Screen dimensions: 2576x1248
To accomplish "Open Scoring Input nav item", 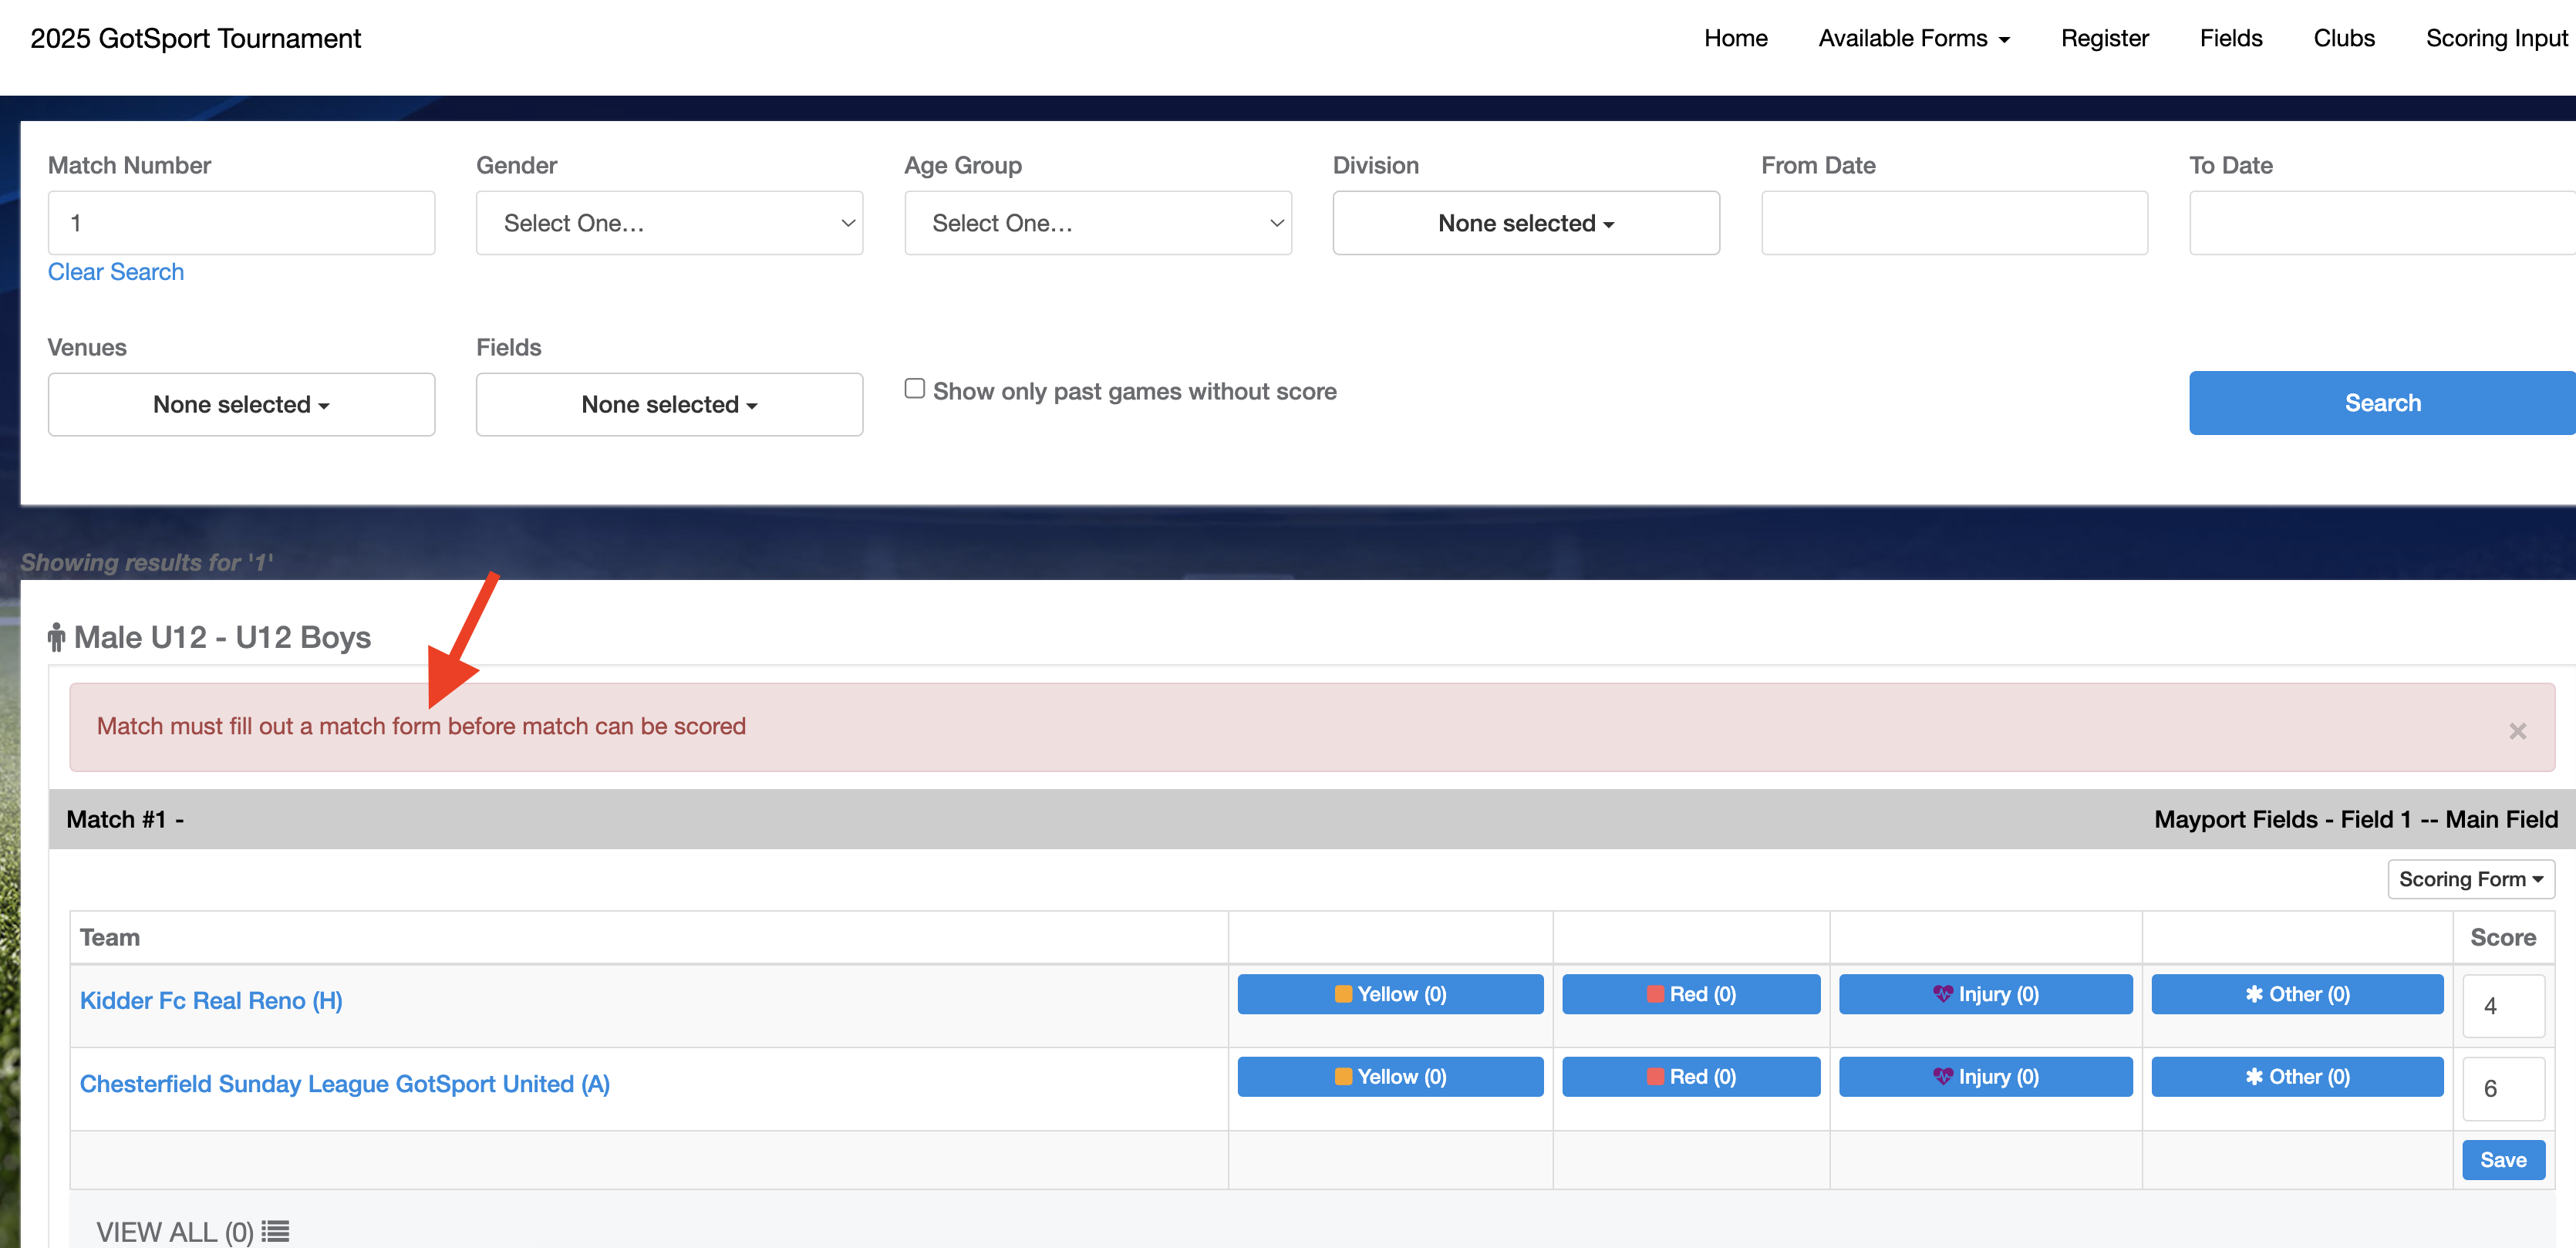I will point(2496,38).
